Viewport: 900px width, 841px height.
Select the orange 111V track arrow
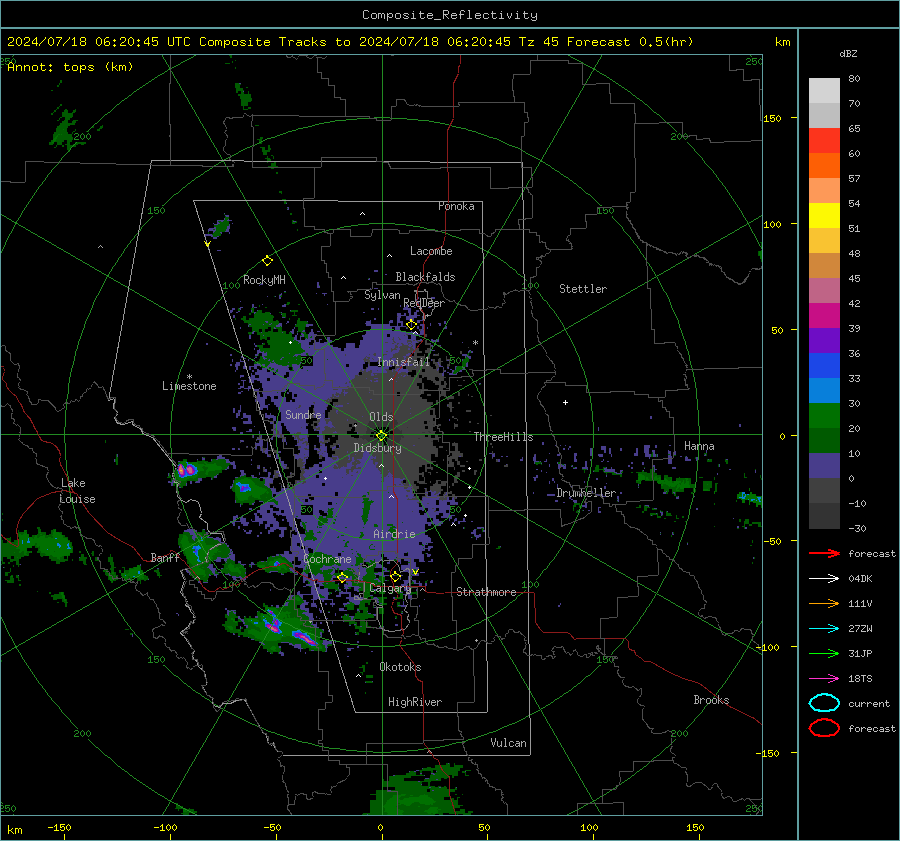tap(824, 603)
